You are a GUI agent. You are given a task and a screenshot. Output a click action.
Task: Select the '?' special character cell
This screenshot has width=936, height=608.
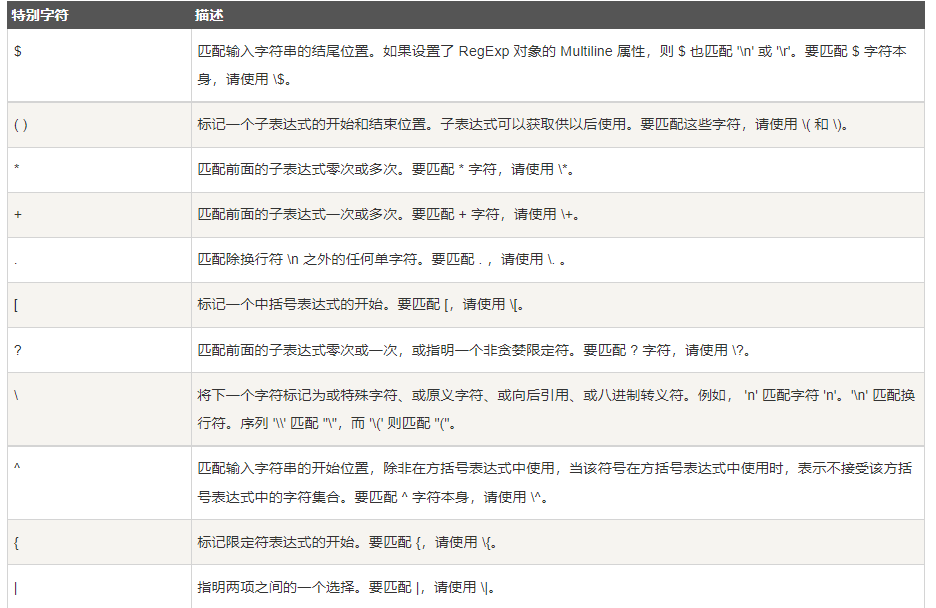(x=99, y=350)
